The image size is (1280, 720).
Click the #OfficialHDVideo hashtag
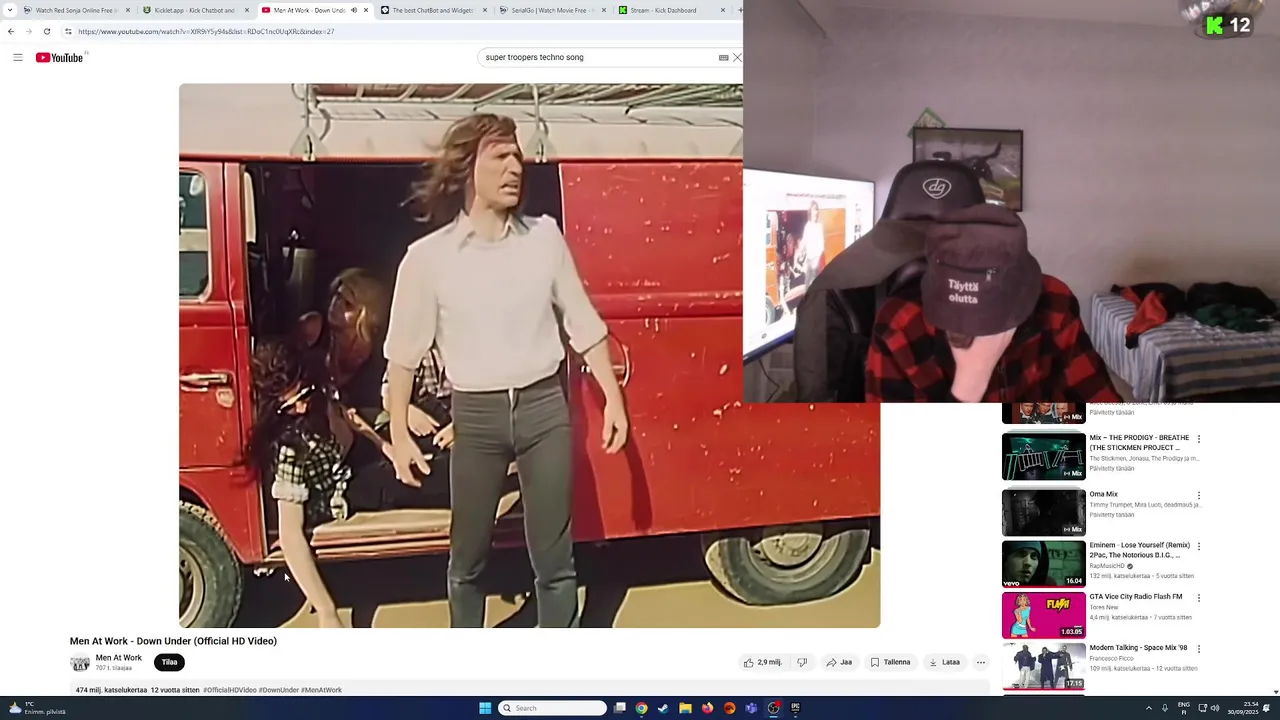click(x=230, y=690)
